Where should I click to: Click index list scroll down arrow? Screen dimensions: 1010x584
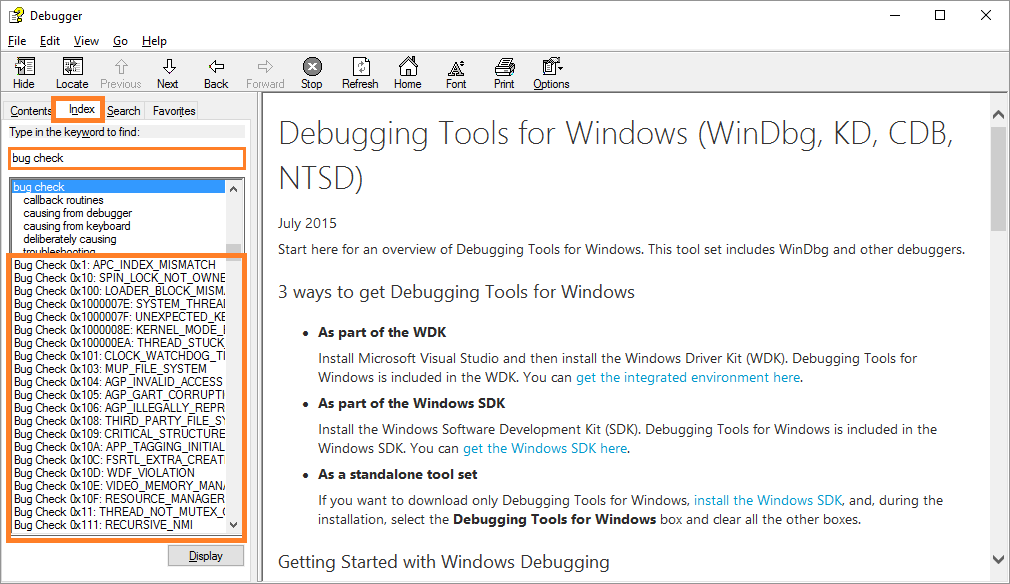234,525
